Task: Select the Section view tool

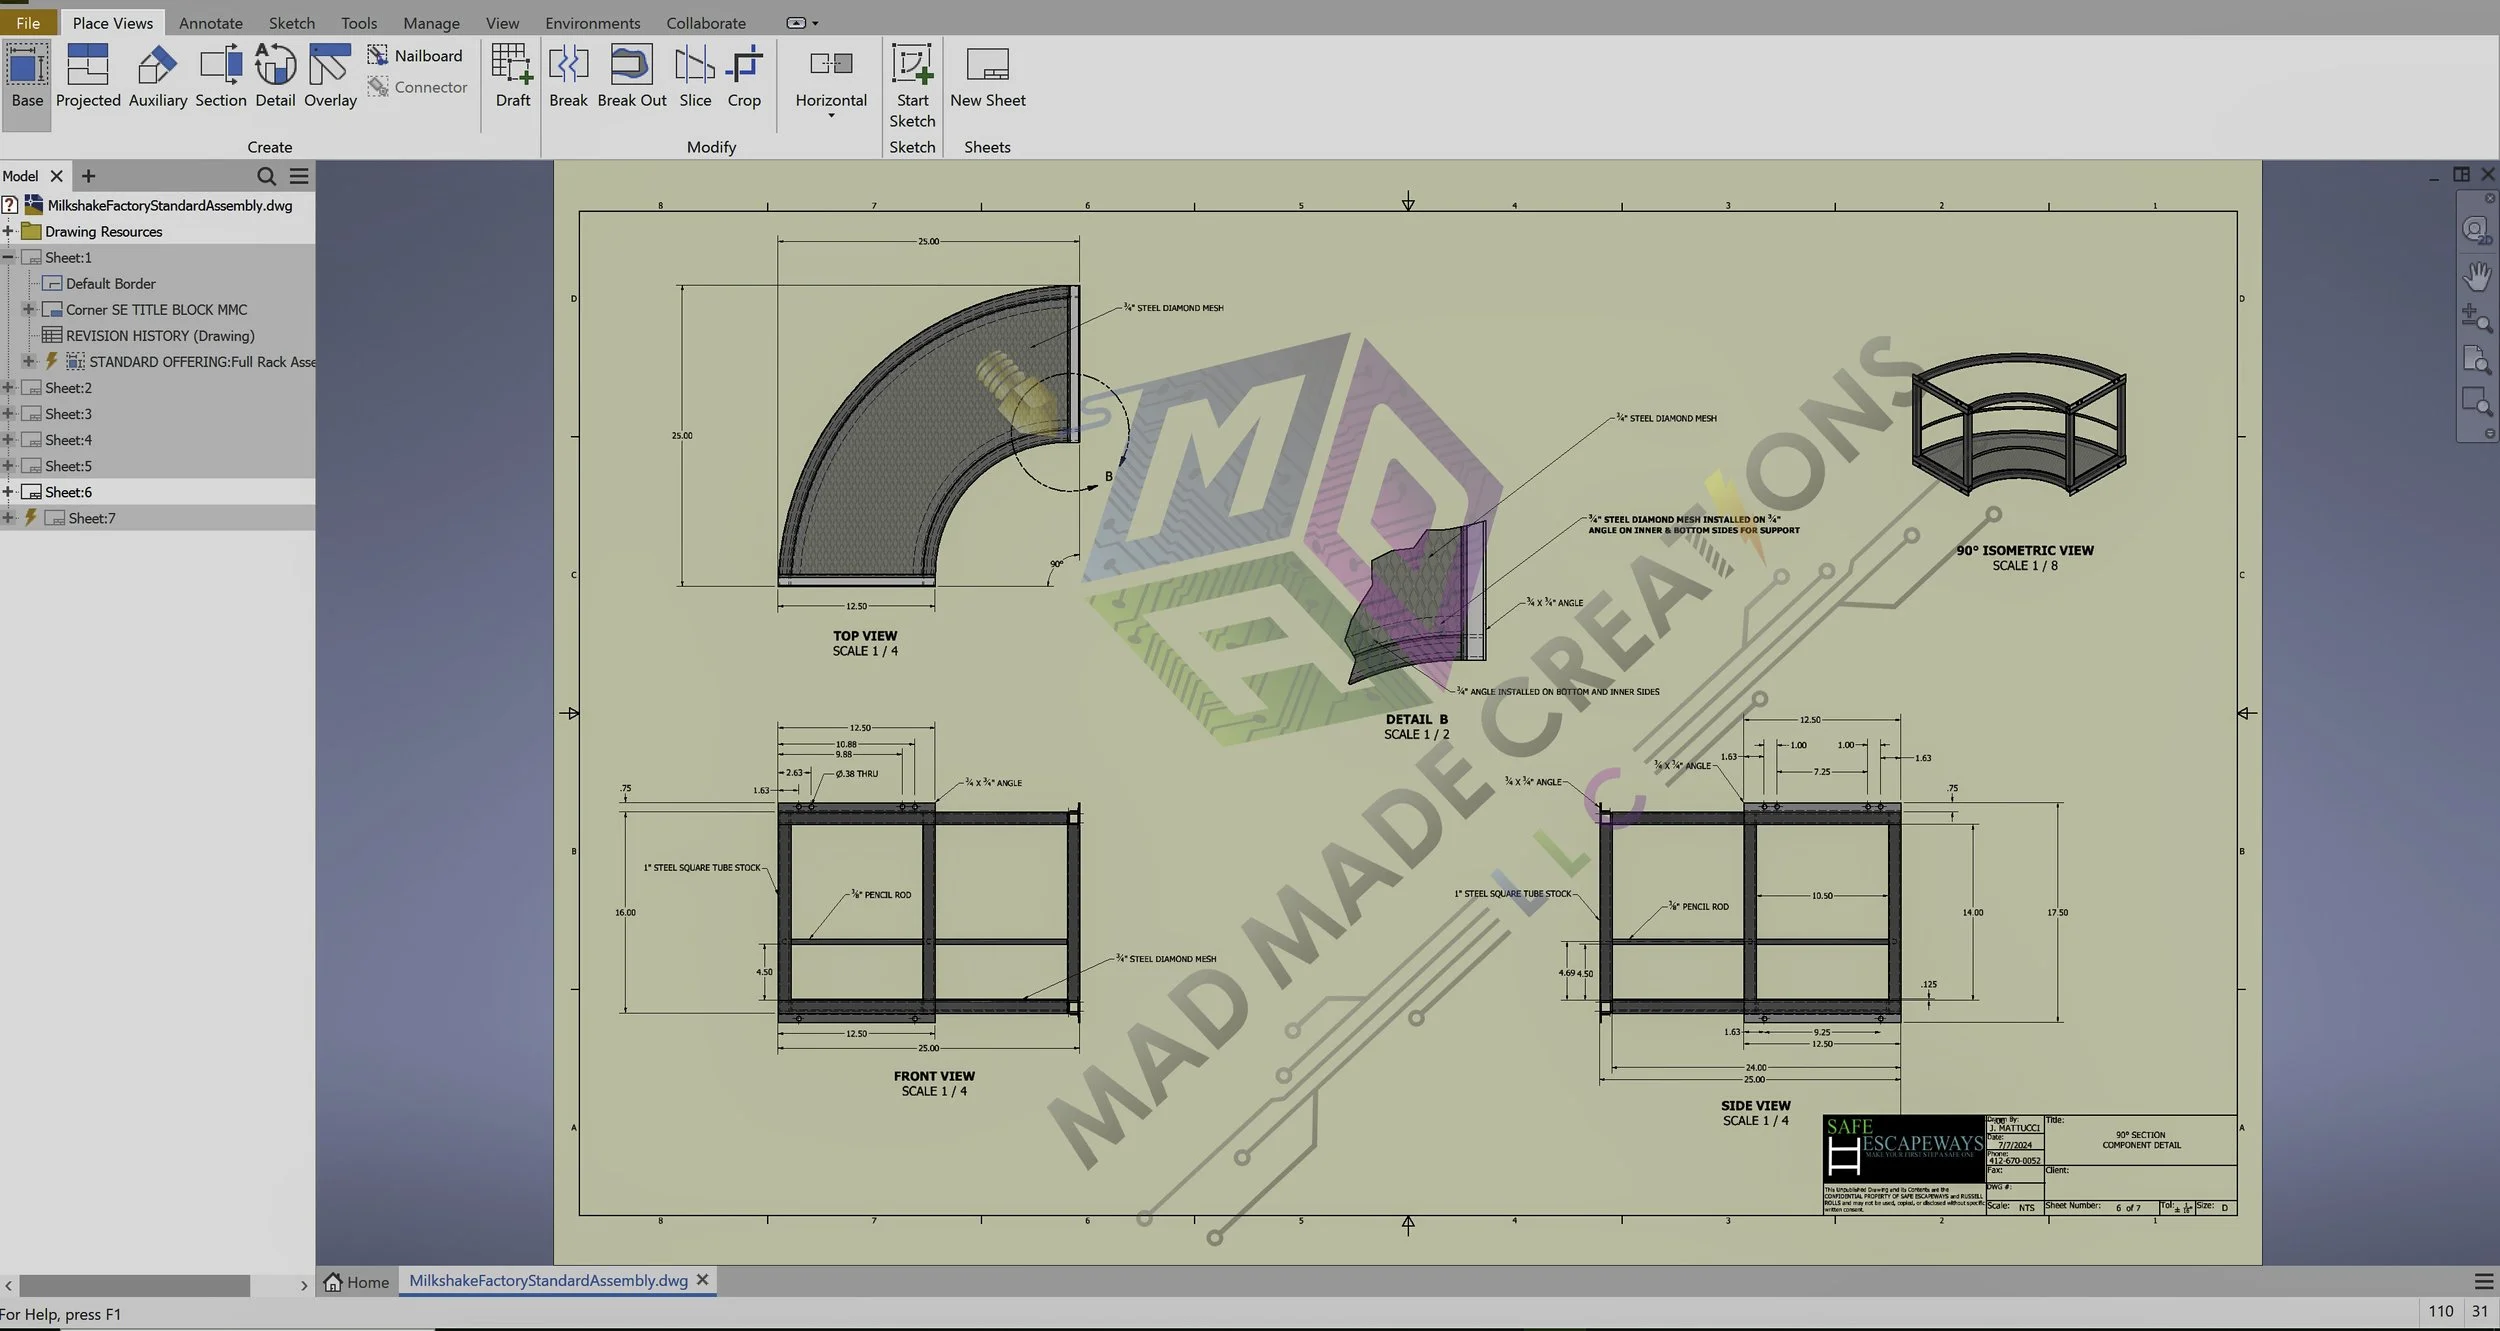Action: click(x=221, y=78)
